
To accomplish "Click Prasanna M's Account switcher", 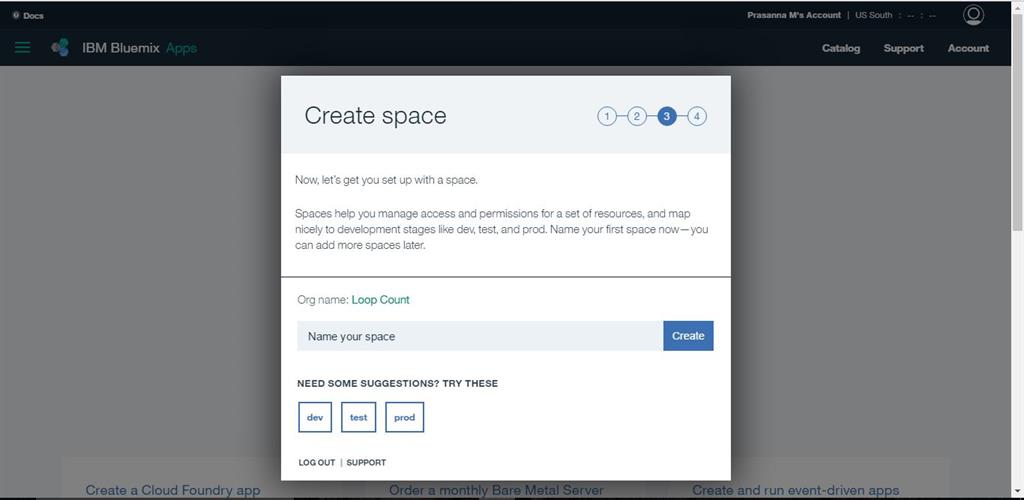I will 793,15.
